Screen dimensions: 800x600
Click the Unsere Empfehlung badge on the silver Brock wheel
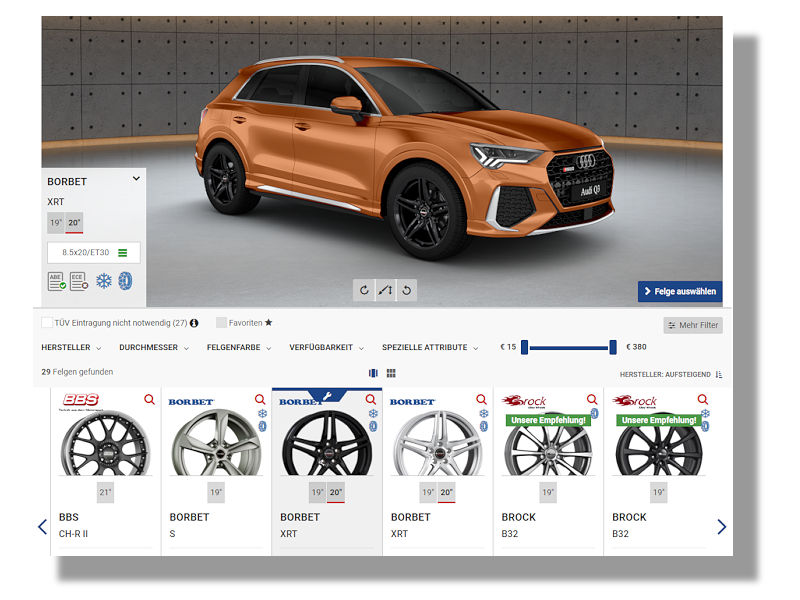[548, 420]
